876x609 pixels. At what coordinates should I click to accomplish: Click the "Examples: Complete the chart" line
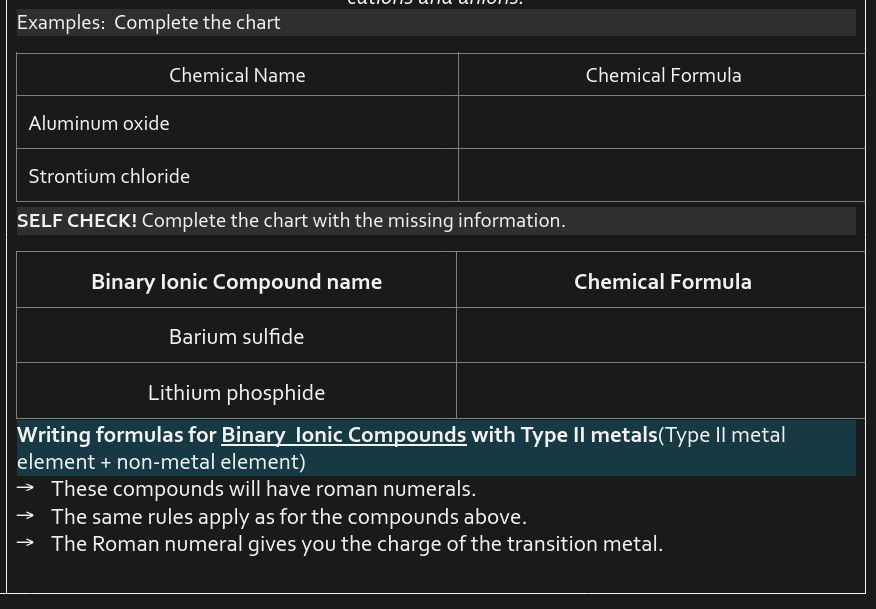point(148,22)
